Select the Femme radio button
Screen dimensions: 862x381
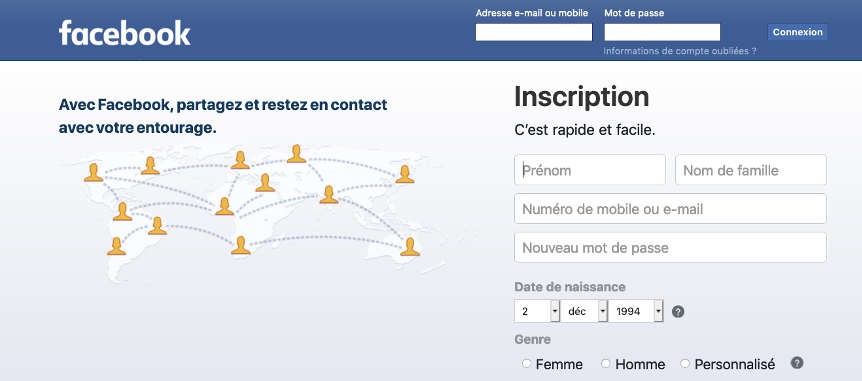tap(526, 363)
